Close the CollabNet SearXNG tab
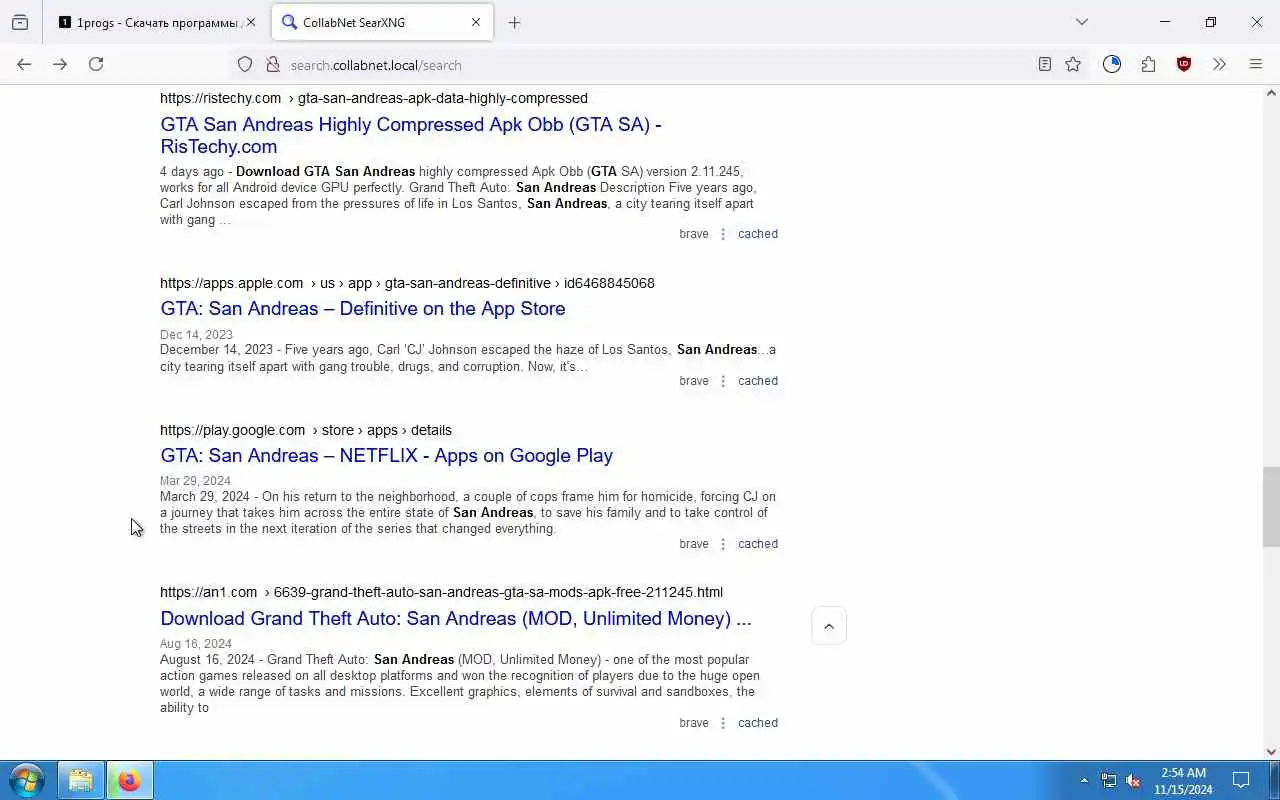The width and height of the screenshot is (1280, 800). point(476,22)
